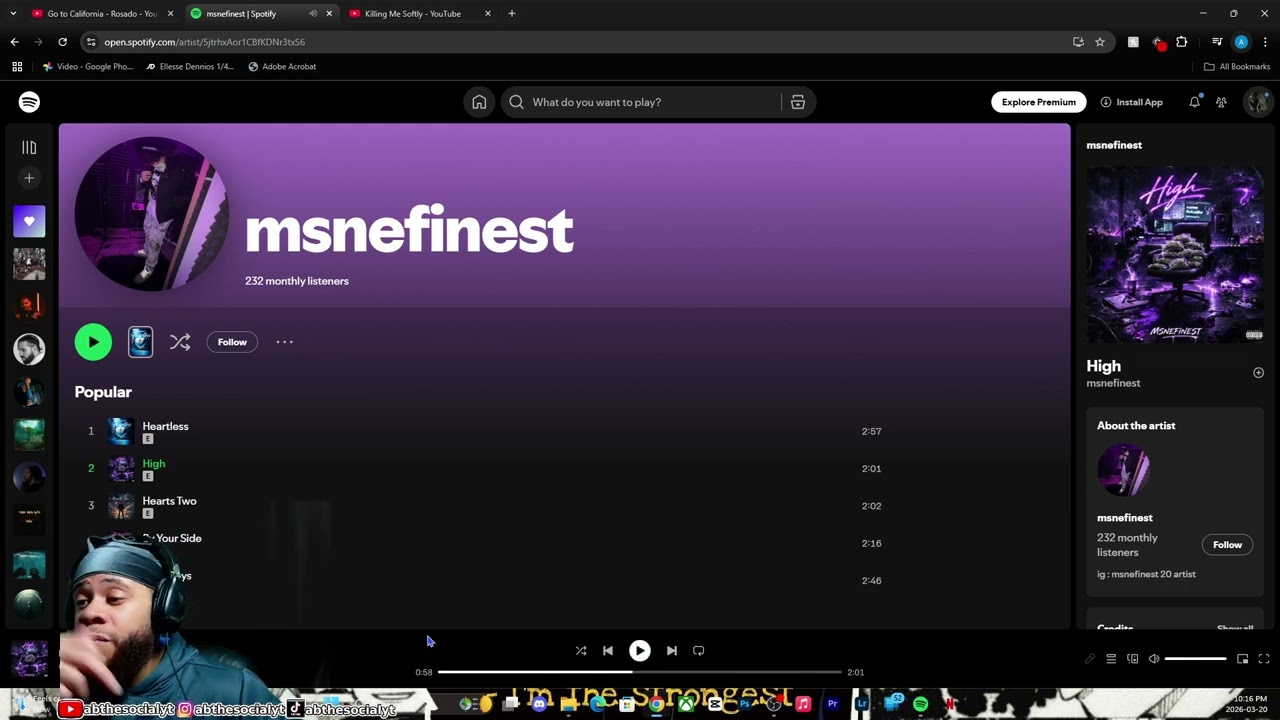Click the Chrome back arrow

(x=14, y=42)
